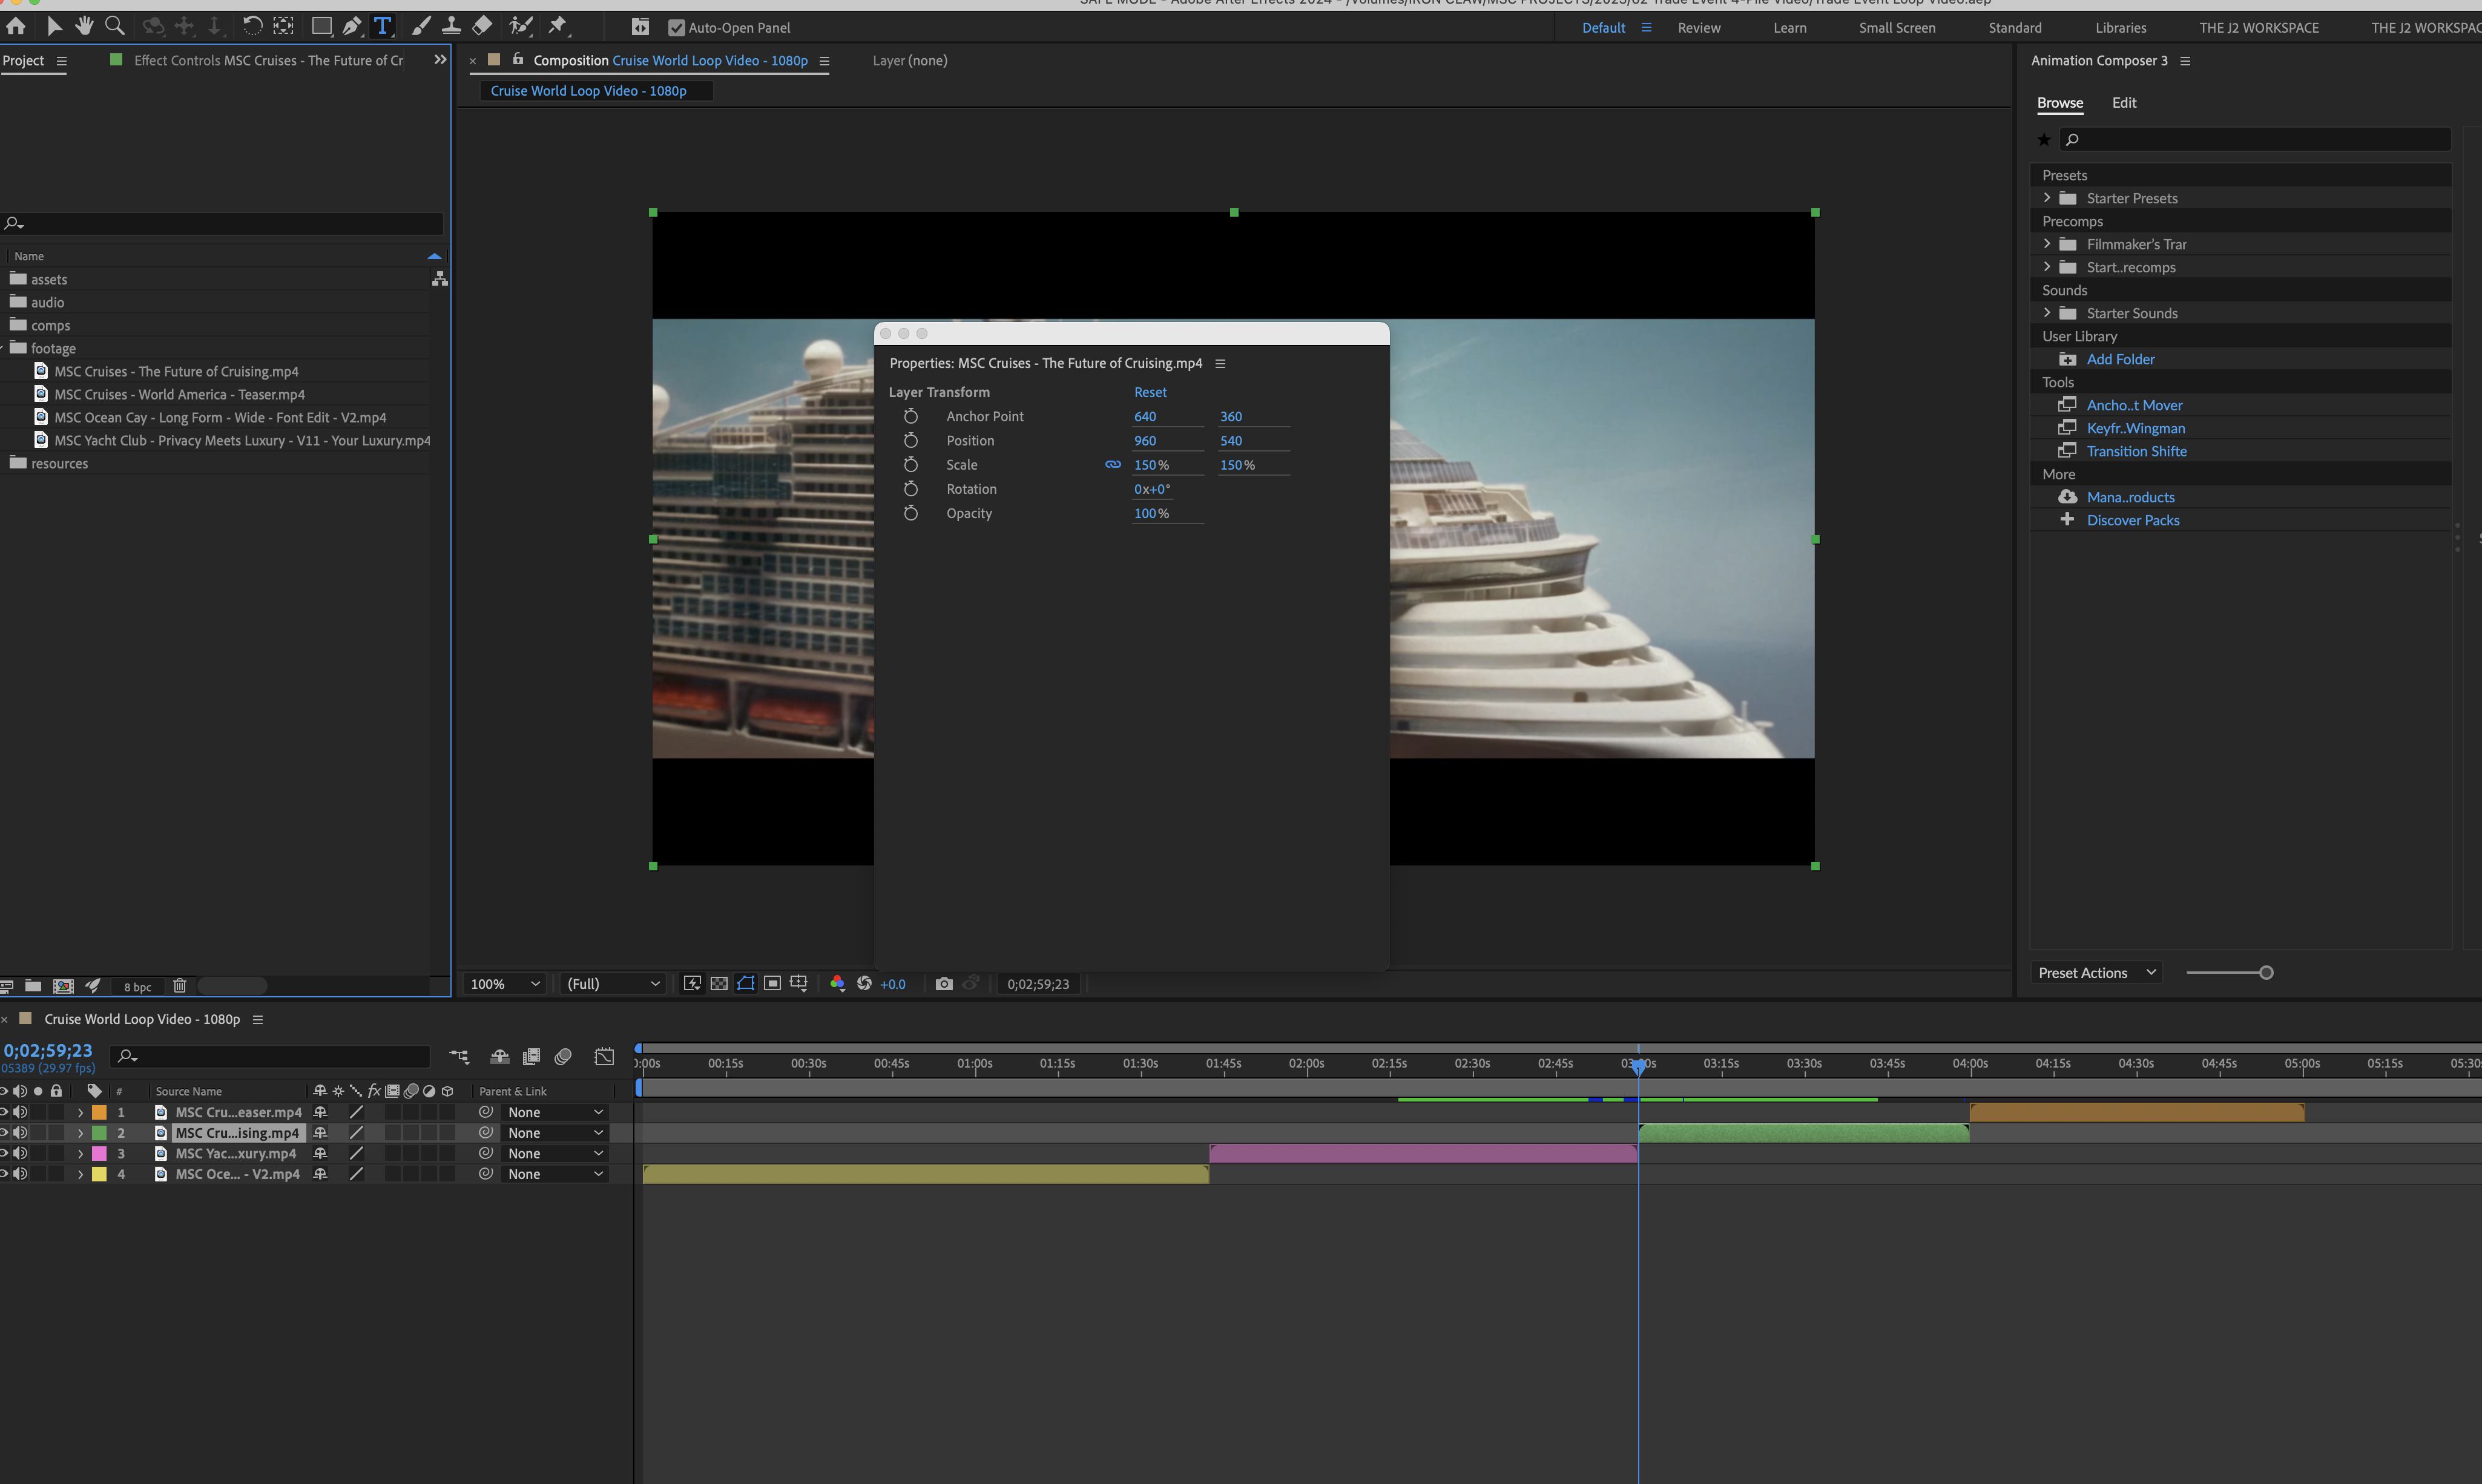2482x1484 pixels.
Task: Pick the Clone Stamp tool
Action: [x=451, y=27]
